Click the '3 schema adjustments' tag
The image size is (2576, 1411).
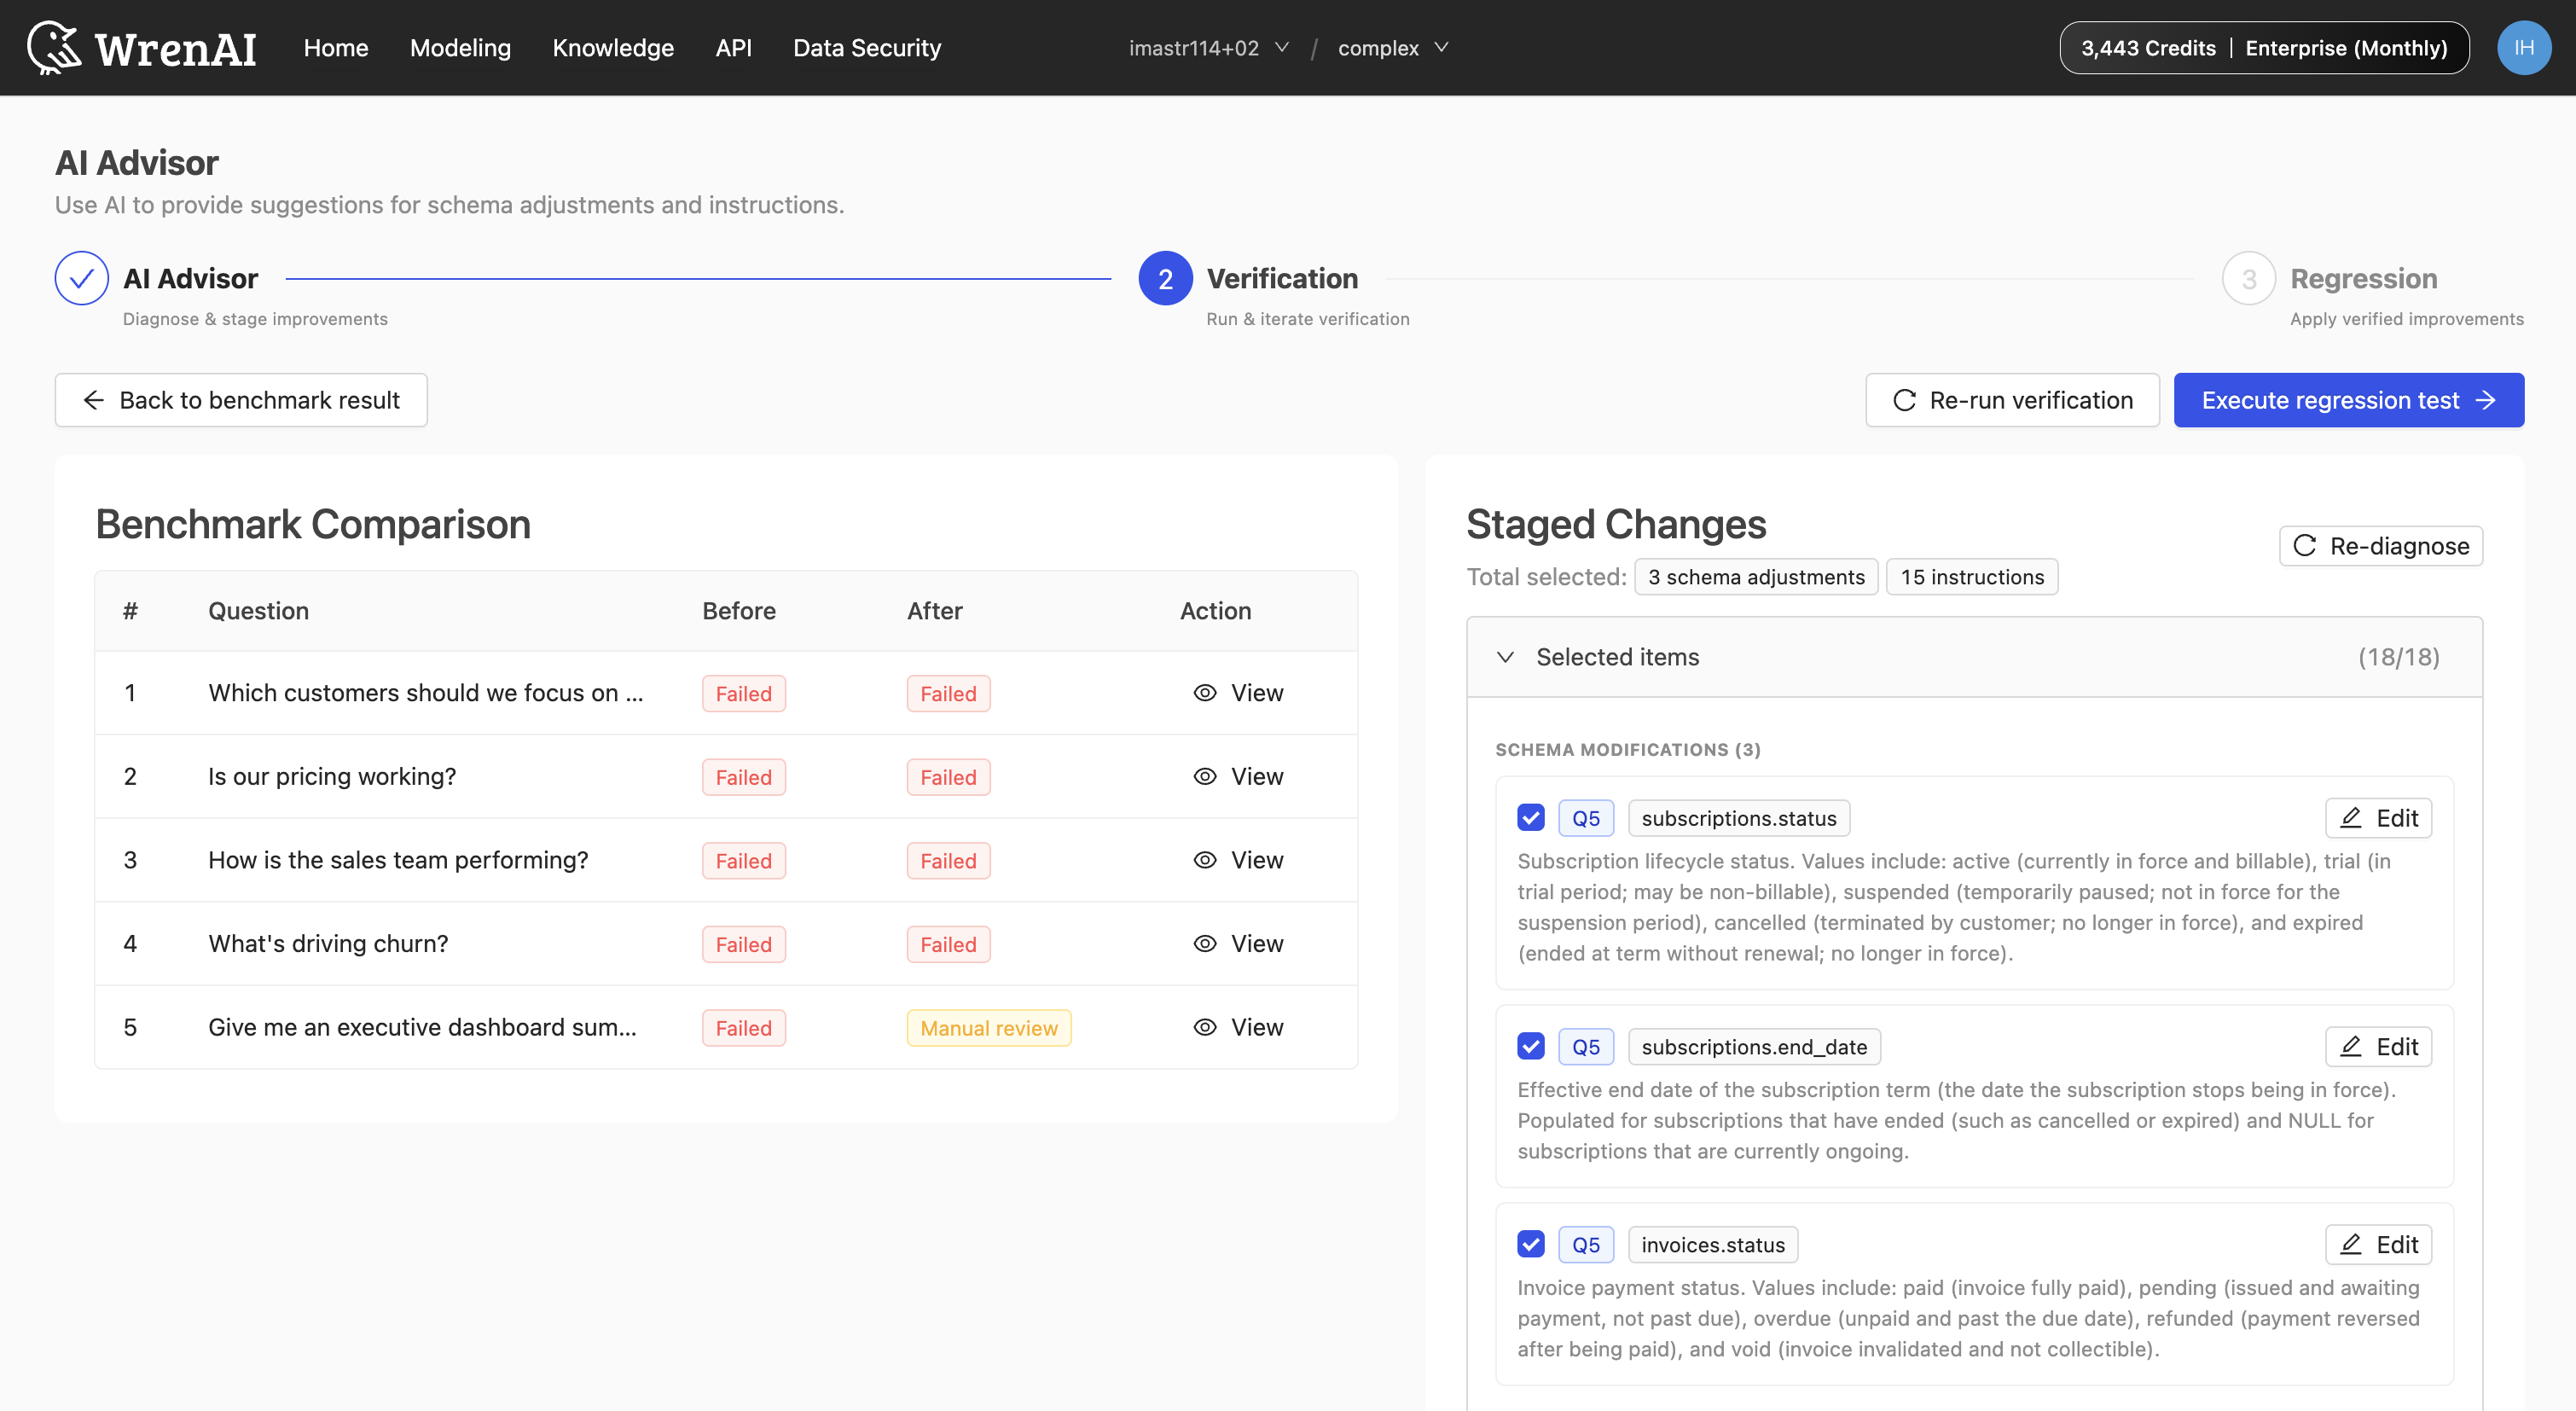[1756, 577]
